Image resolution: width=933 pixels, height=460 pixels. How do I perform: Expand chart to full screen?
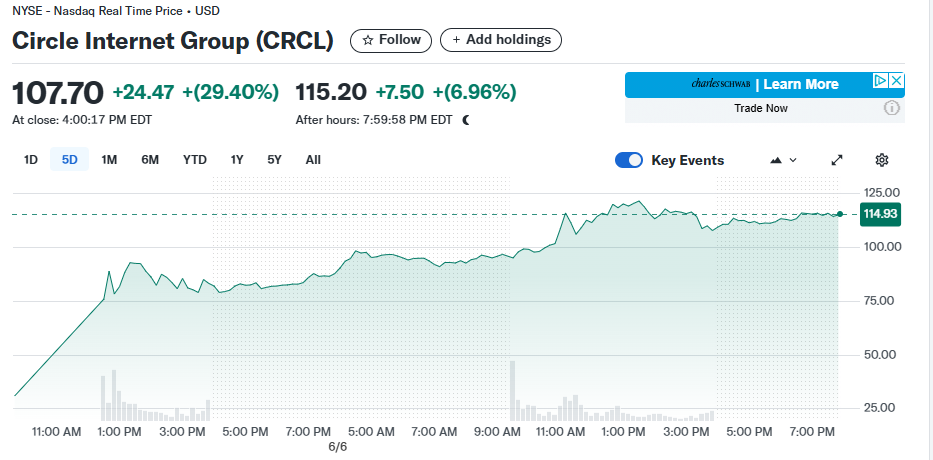point(837,160)
